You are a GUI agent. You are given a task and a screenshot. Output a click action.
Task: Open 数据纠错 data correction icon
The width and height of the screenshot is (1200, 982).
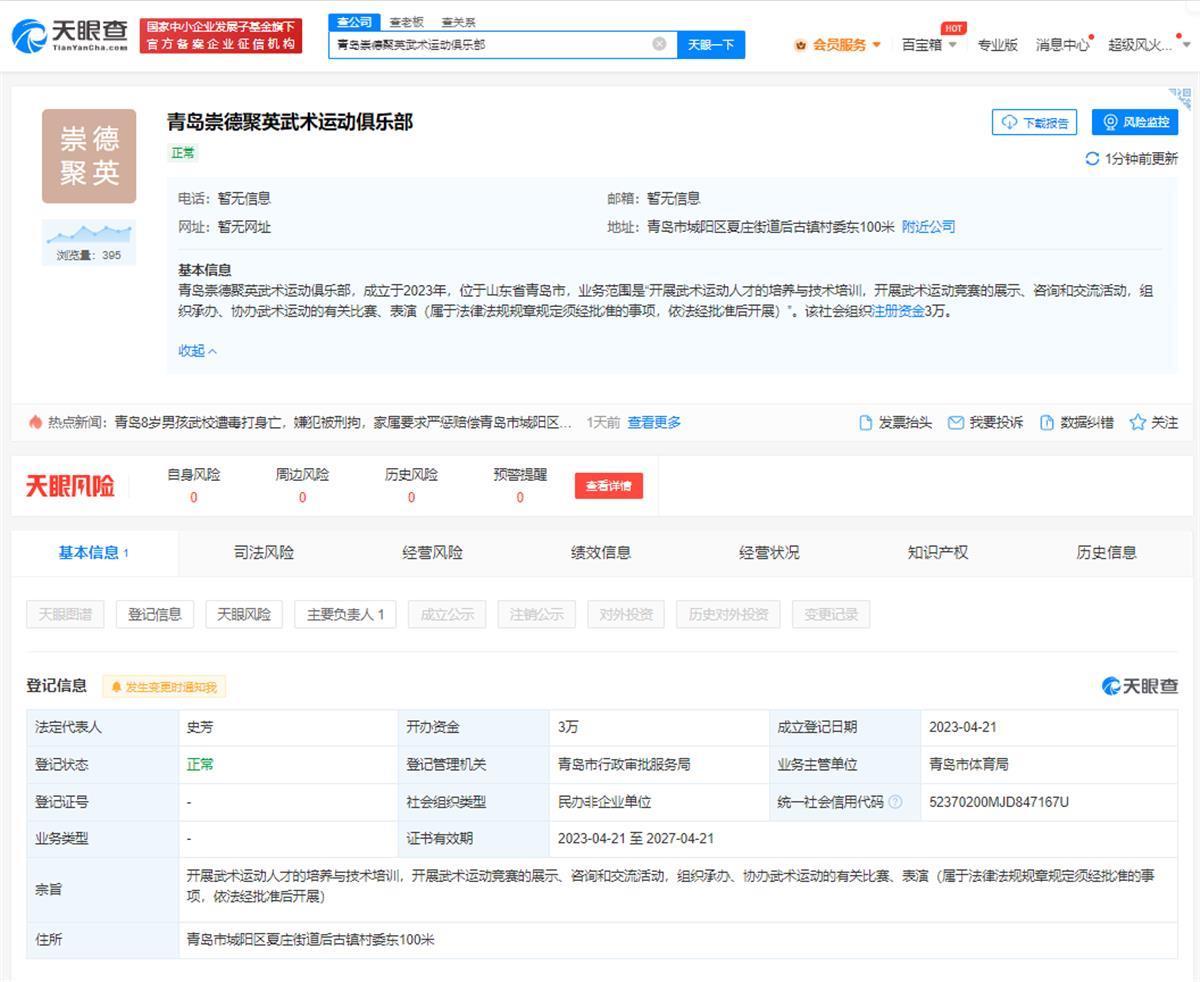coord(1047,423)
